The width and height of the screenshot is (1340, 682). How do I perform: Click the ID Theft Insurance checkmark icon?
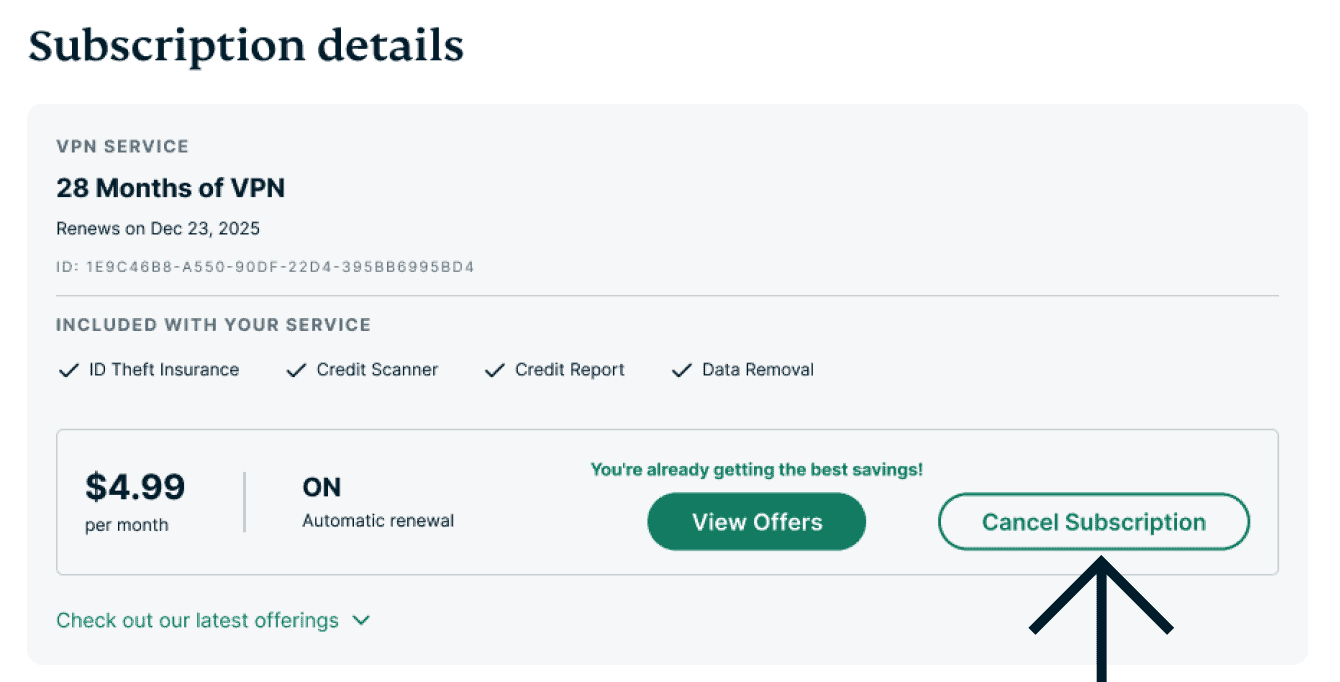point(68,371)
